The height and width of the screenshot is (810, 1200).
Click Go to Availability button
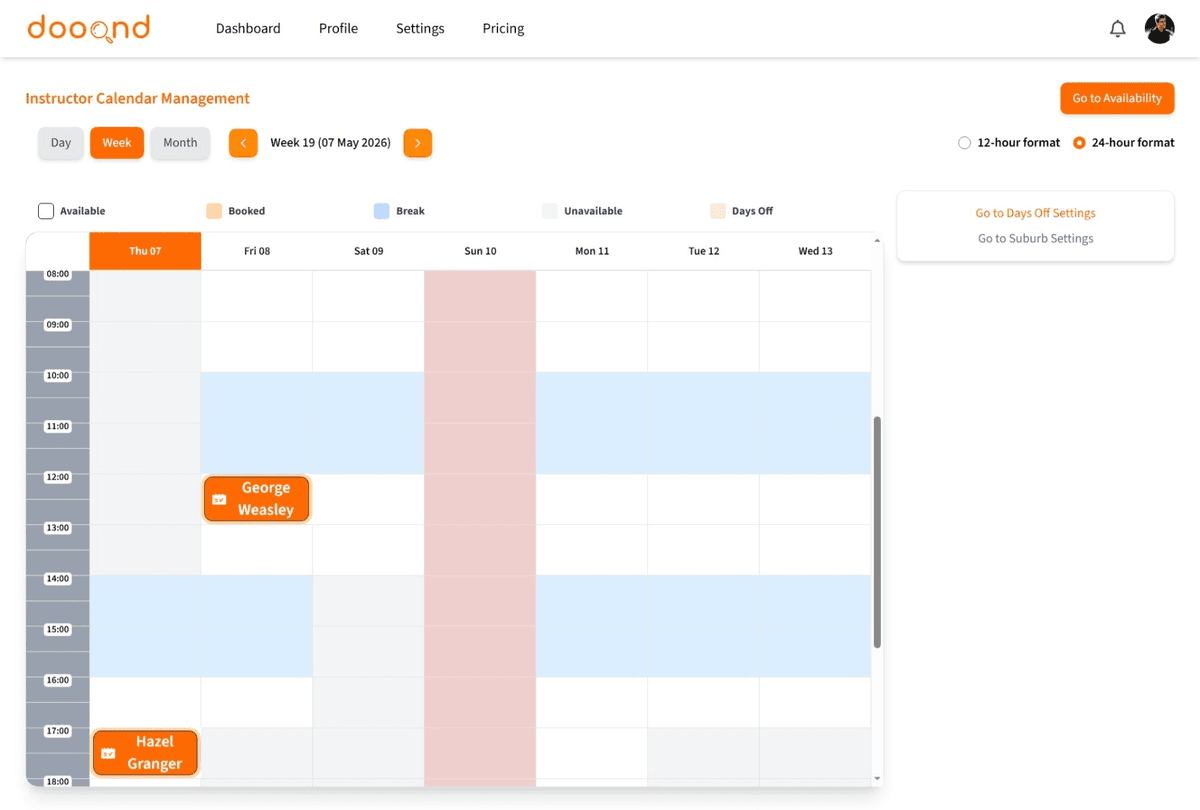click(x=1117, y=98)
